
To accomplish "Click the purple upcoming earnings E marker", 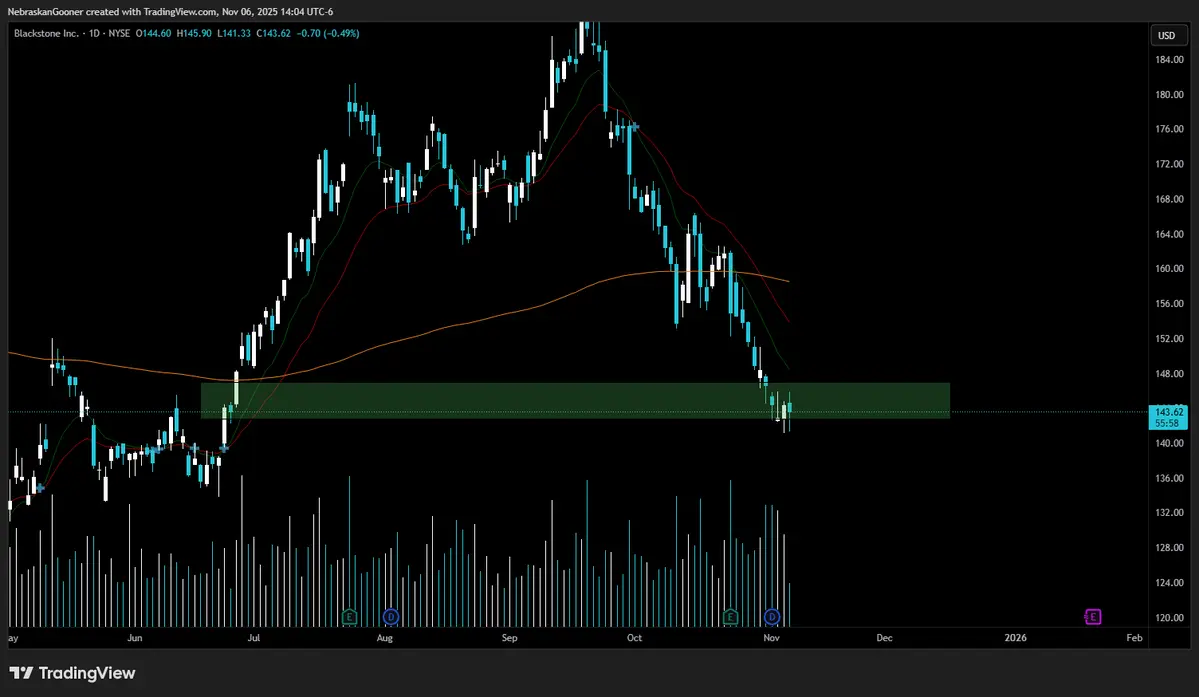I will [1093, 616].
